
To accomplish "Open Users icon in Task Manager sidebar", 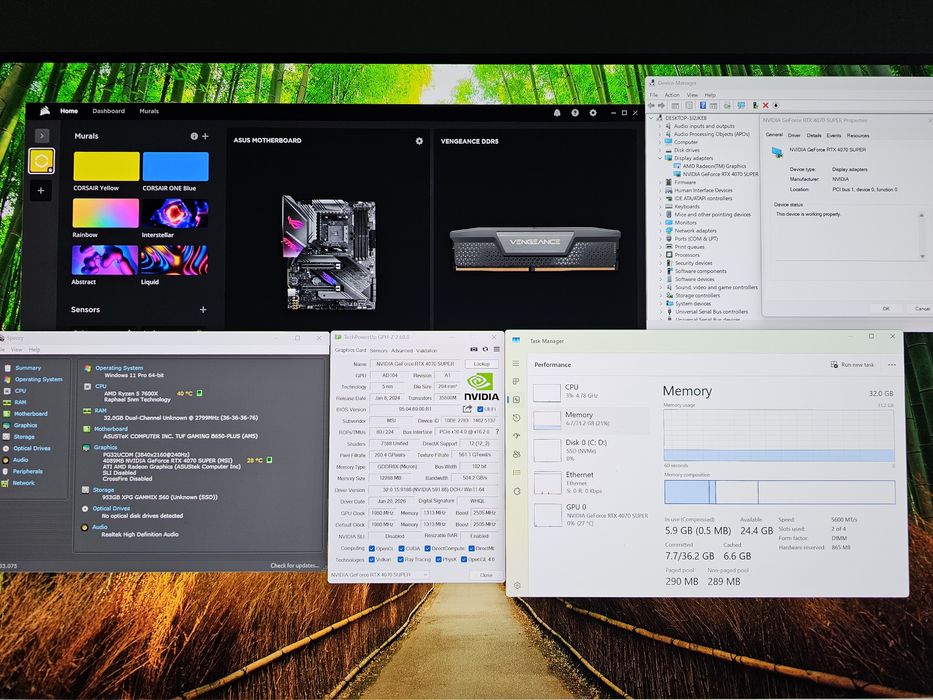I will 516,454.
